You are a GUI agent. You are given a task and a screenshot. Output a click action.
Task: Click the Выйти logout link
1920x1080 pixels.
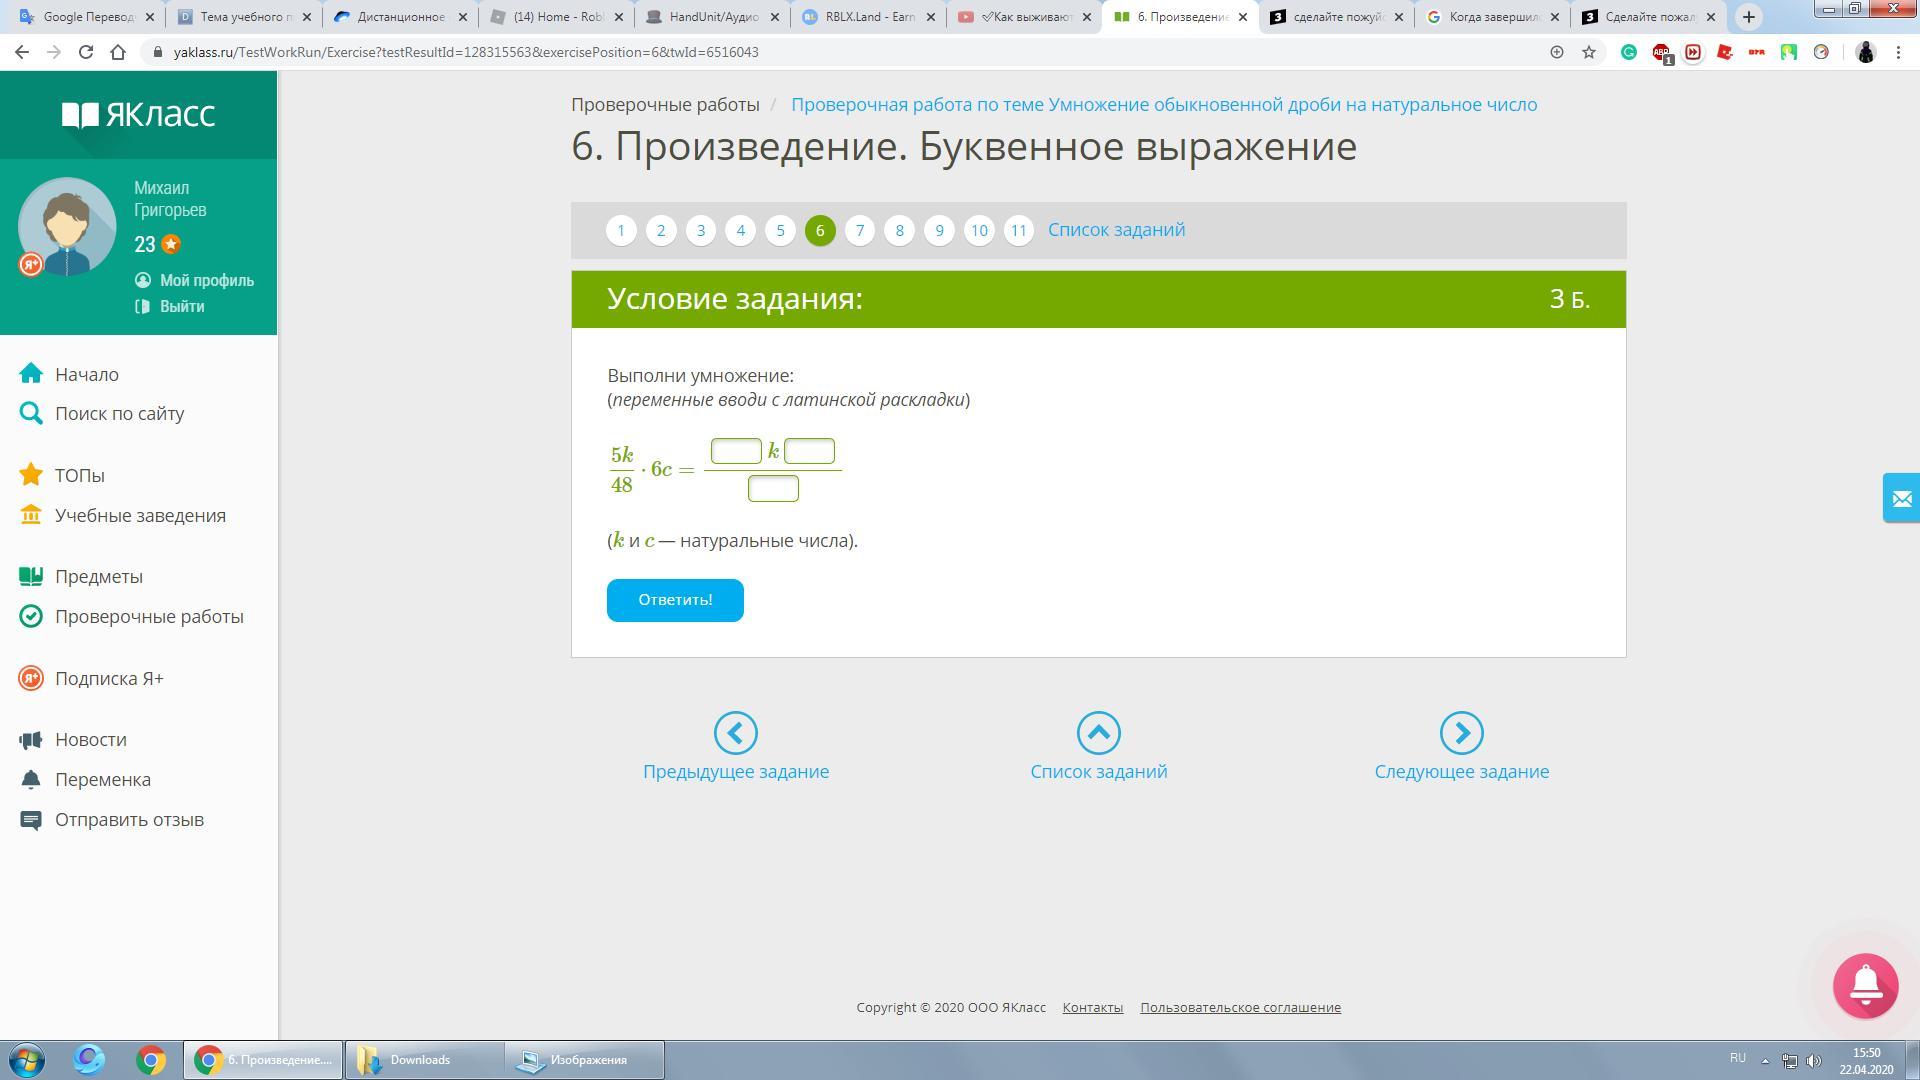point(181,306)
